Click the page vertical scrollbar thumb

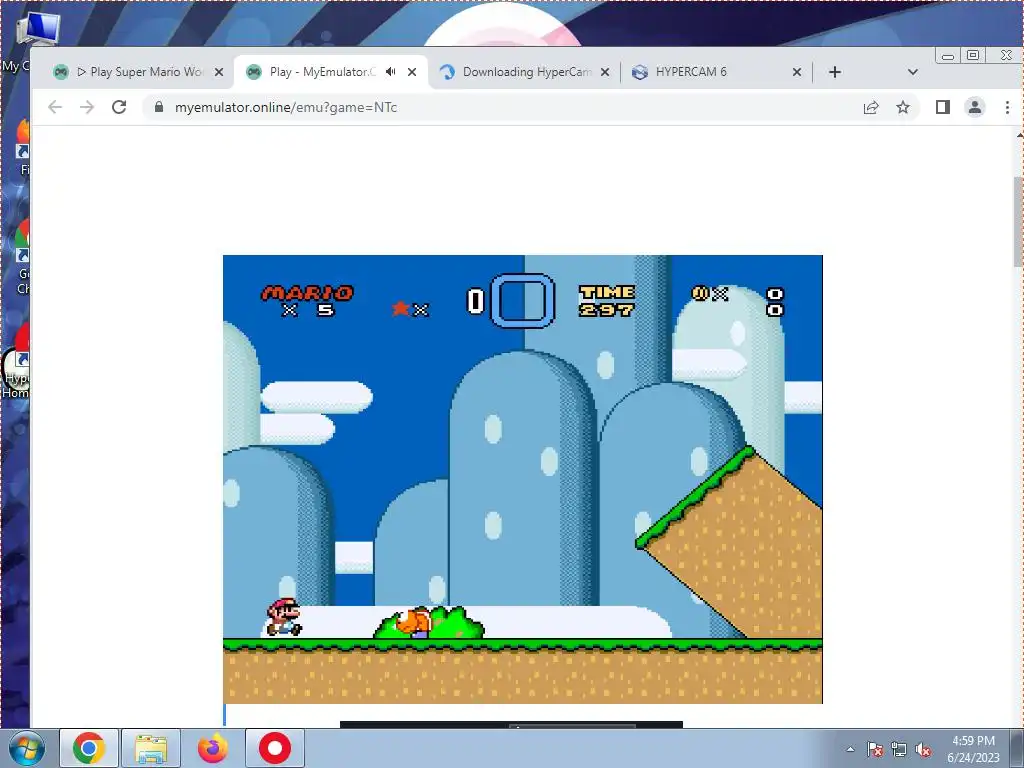coord(1018,222)
